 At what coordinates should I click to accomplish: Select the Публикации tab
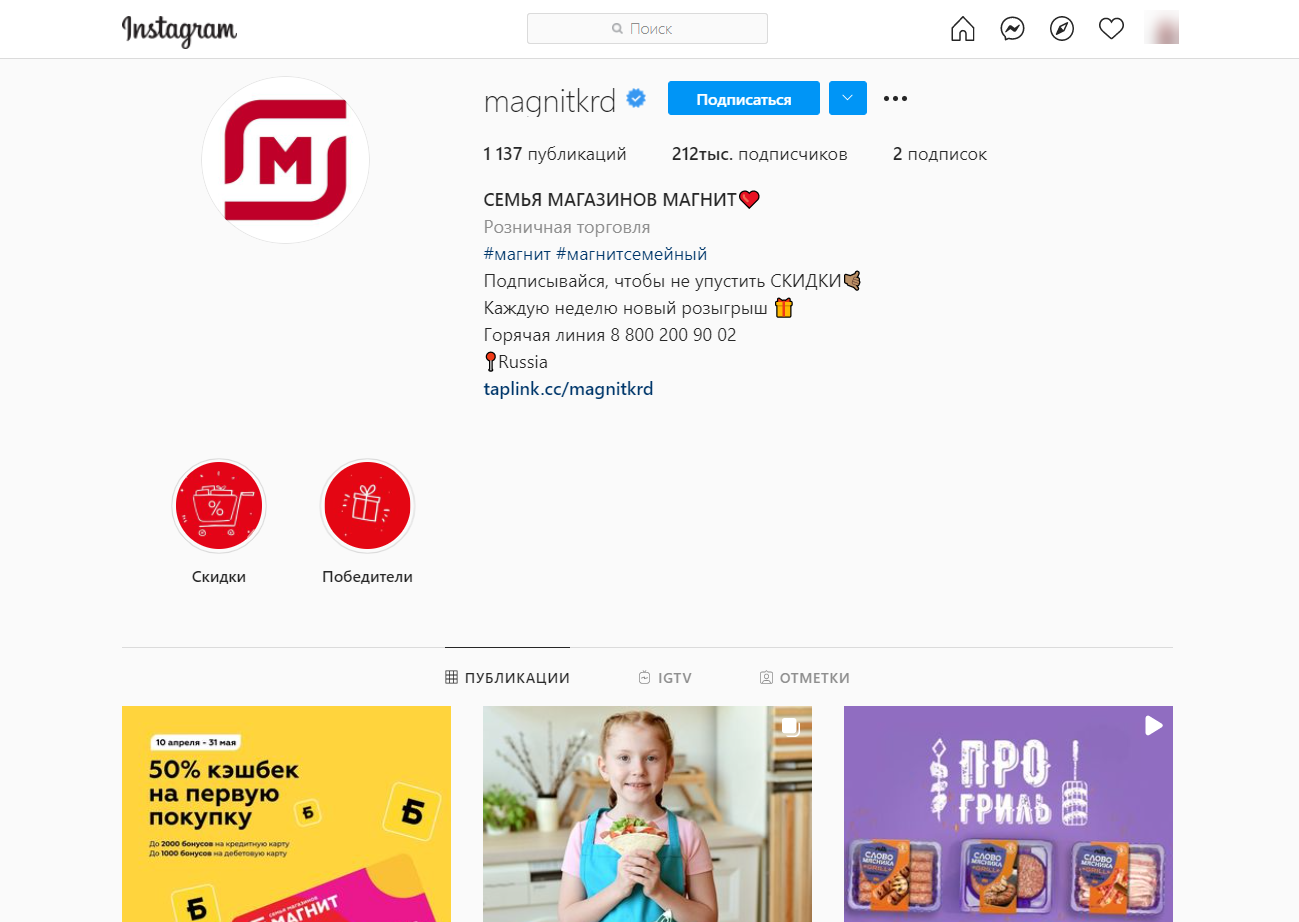point(507,678)
